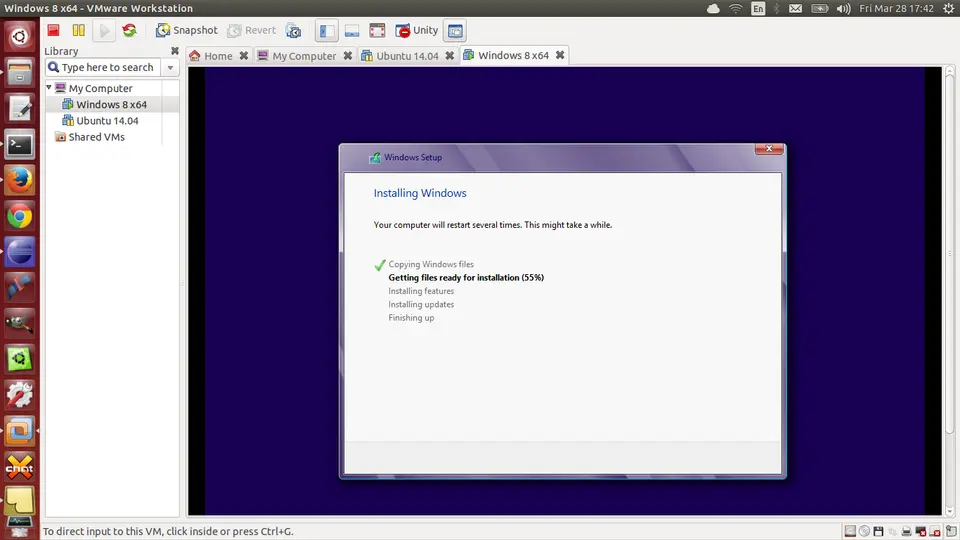Close the Windows Setup dialog

pyautogui.click(x=769, y=149)
